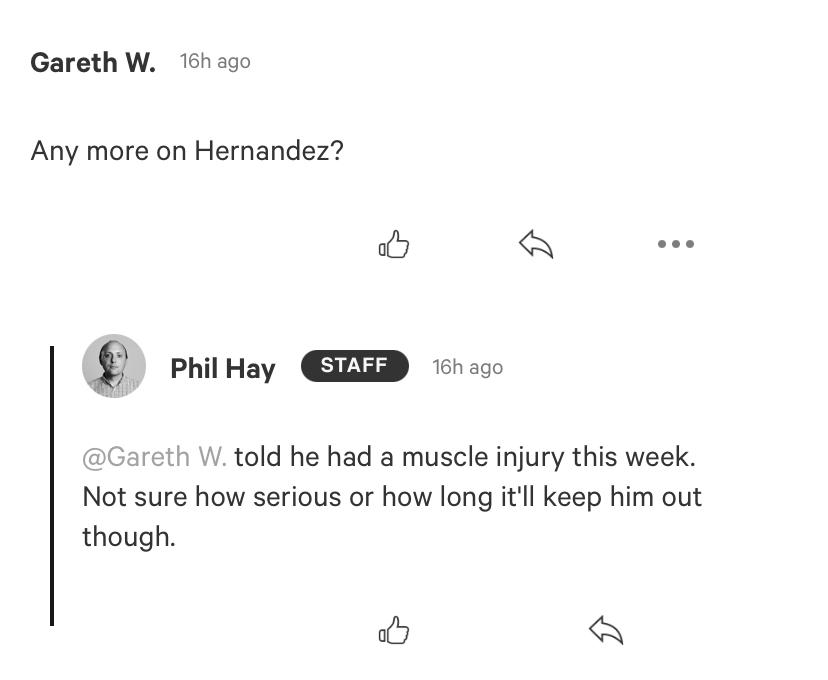828x680 pixels.
Task: Click the word "though." in Phil's reply
Action: click(129, 537)
